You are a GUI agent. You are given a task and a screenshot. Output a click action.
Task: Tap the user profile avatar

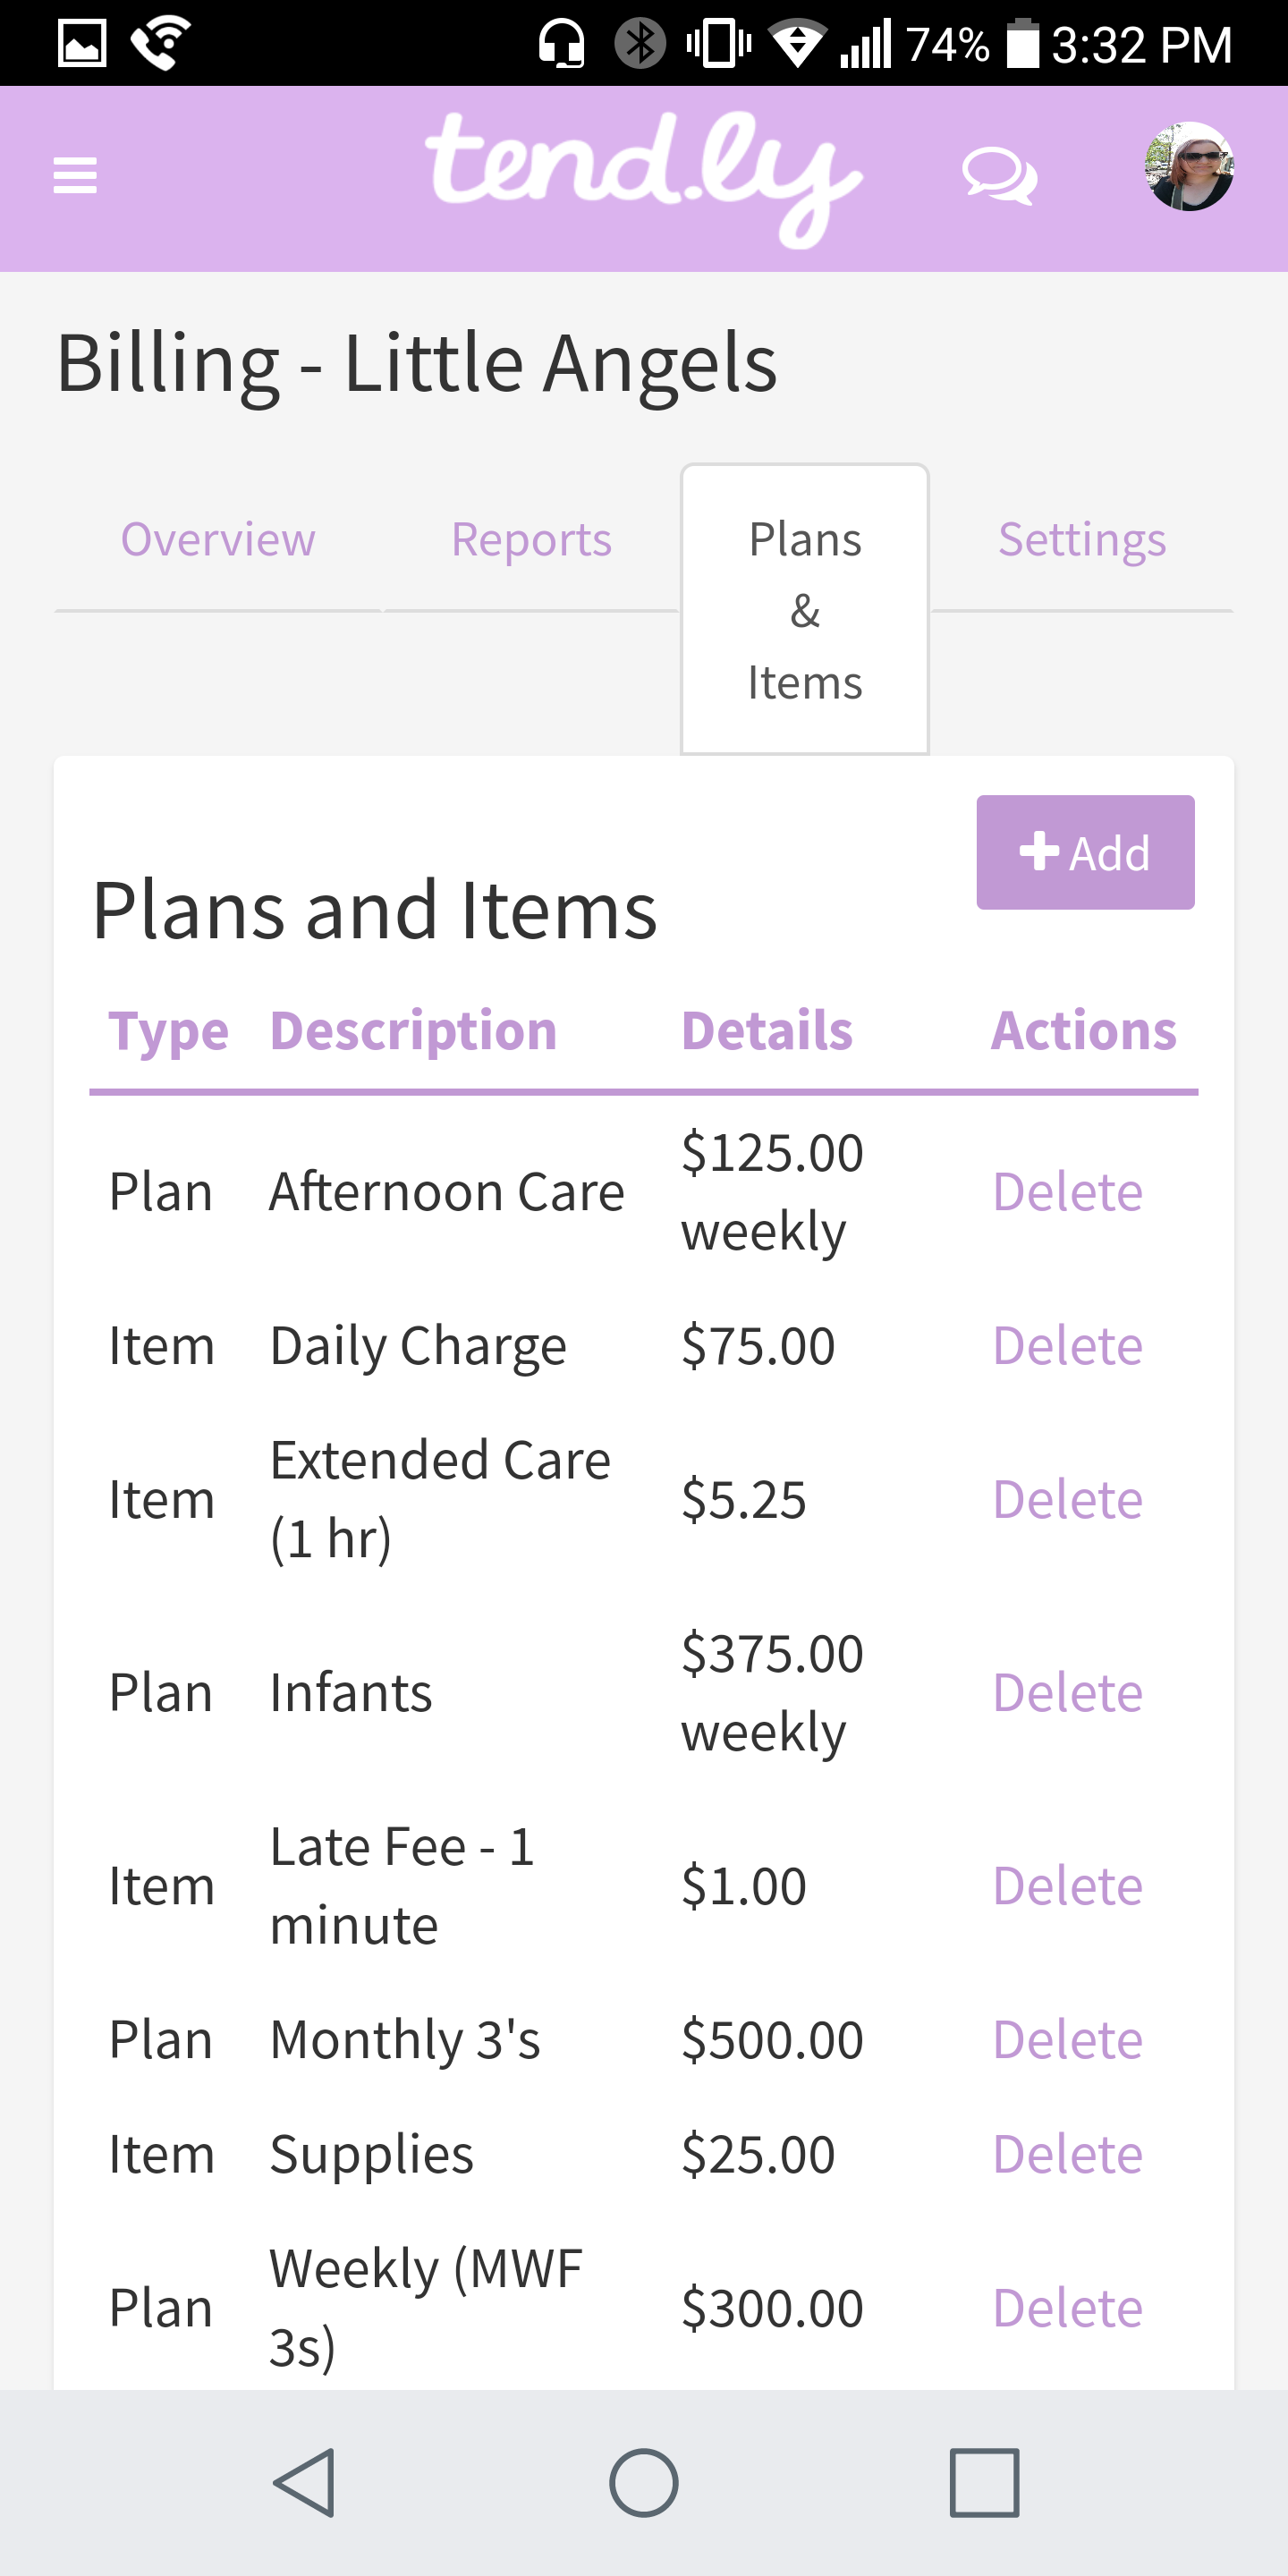[1188, 167]
